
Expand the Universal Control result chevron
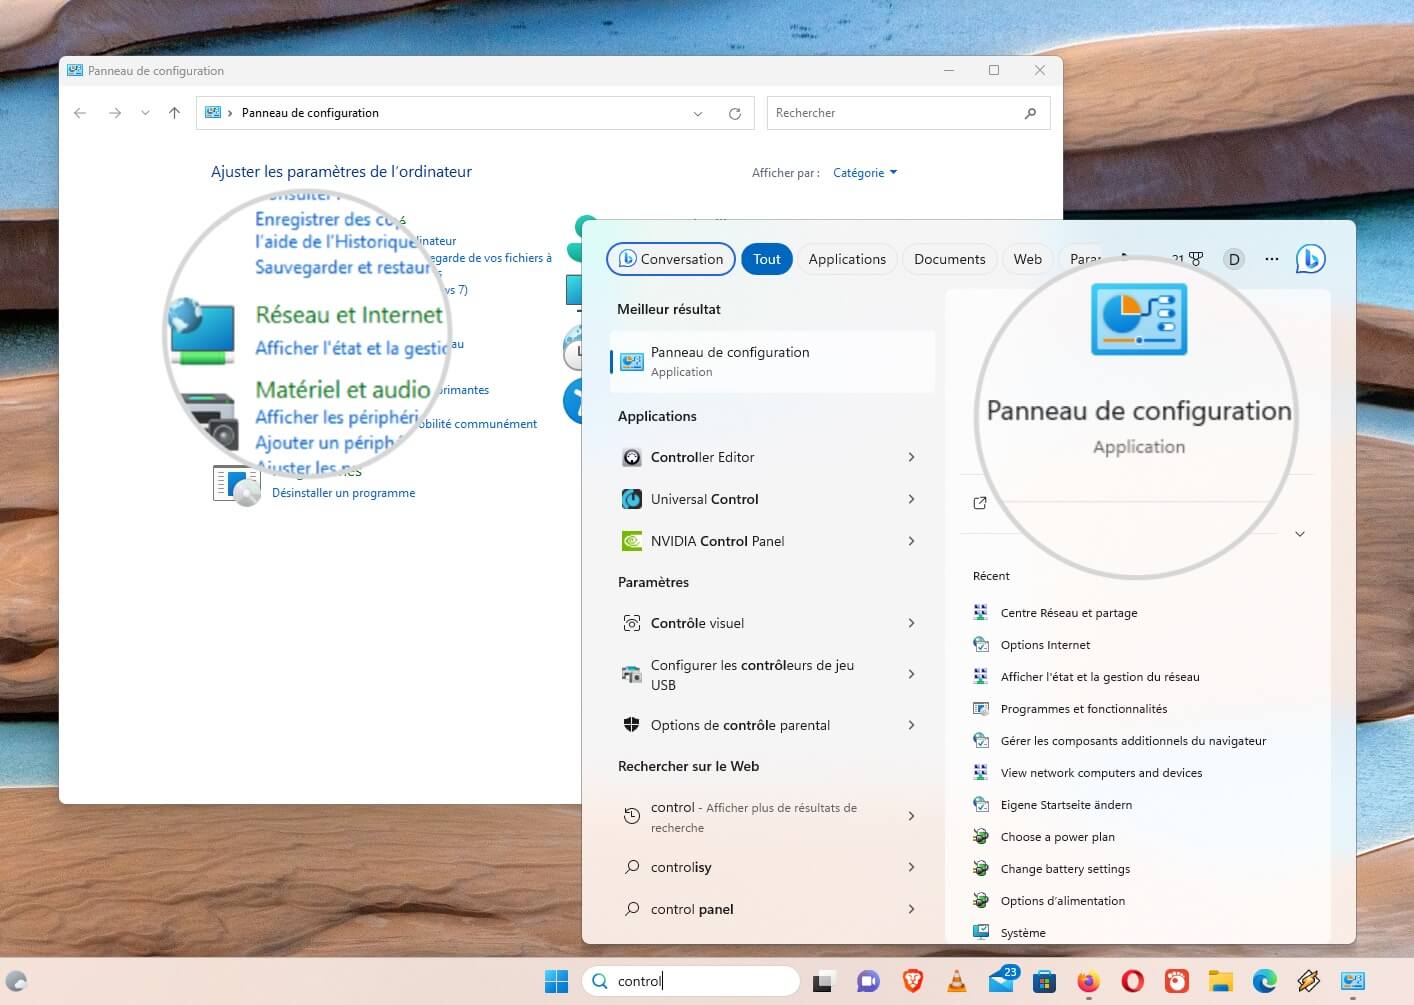(911, 499)
